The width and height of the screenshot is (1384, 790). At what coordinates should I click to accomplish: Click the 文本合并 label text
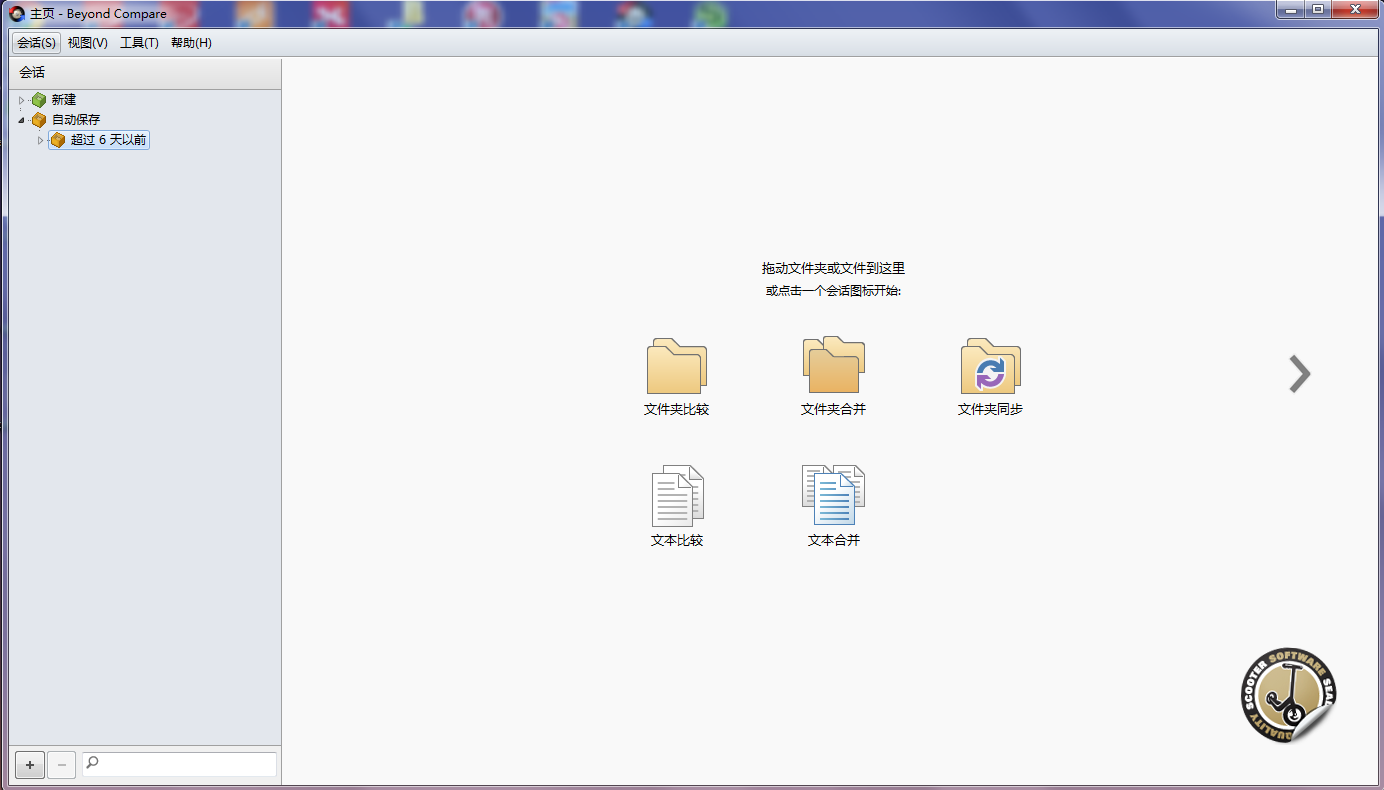(x=834, y=540)
